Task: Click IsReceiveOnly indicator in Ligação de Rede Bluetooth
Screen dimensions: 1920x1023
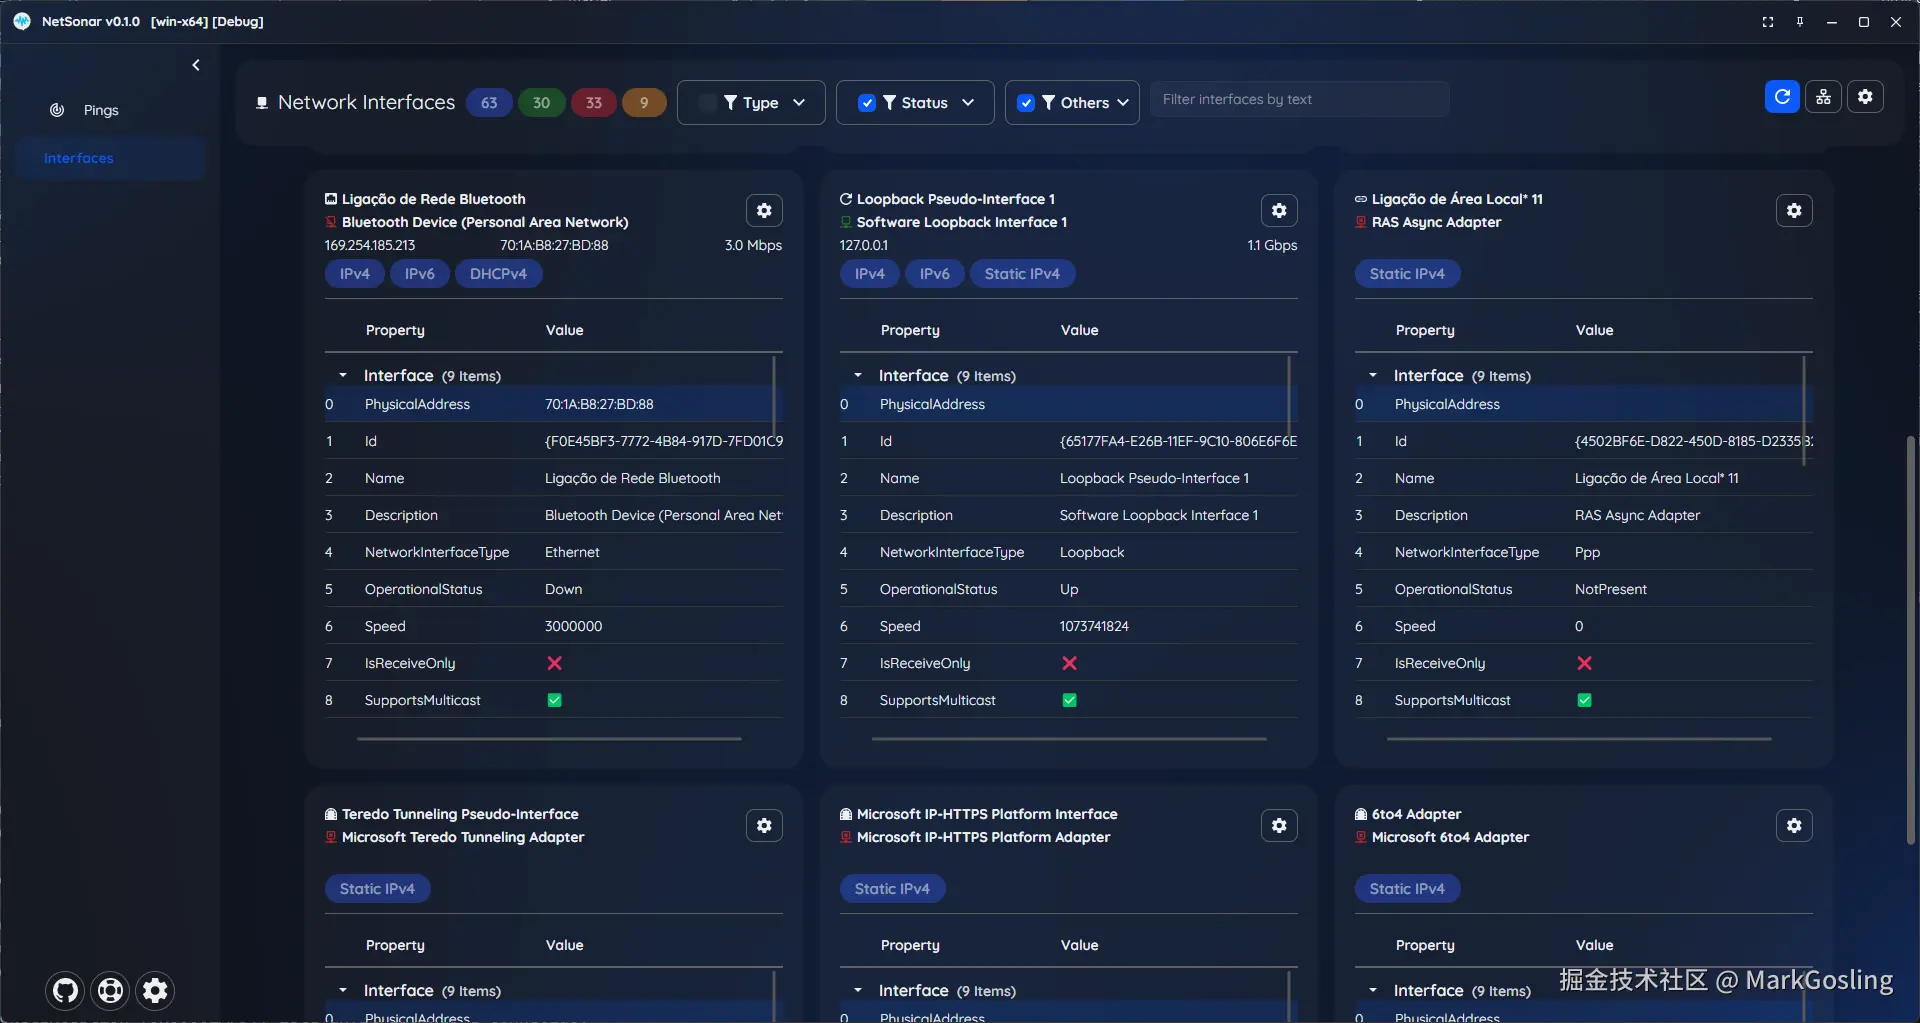Action: (555, 663)
